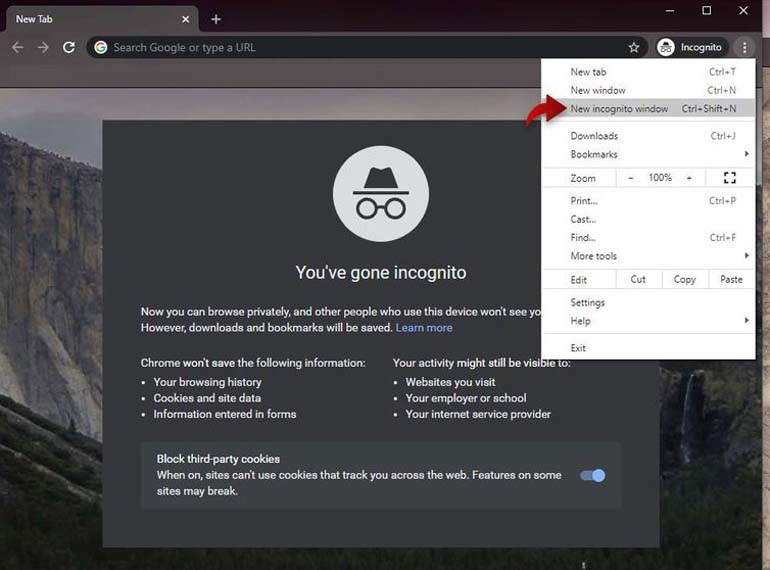Enter fullscreen using the zoom row icon
The height and width of the screenshot is (570, 770).
729,178
